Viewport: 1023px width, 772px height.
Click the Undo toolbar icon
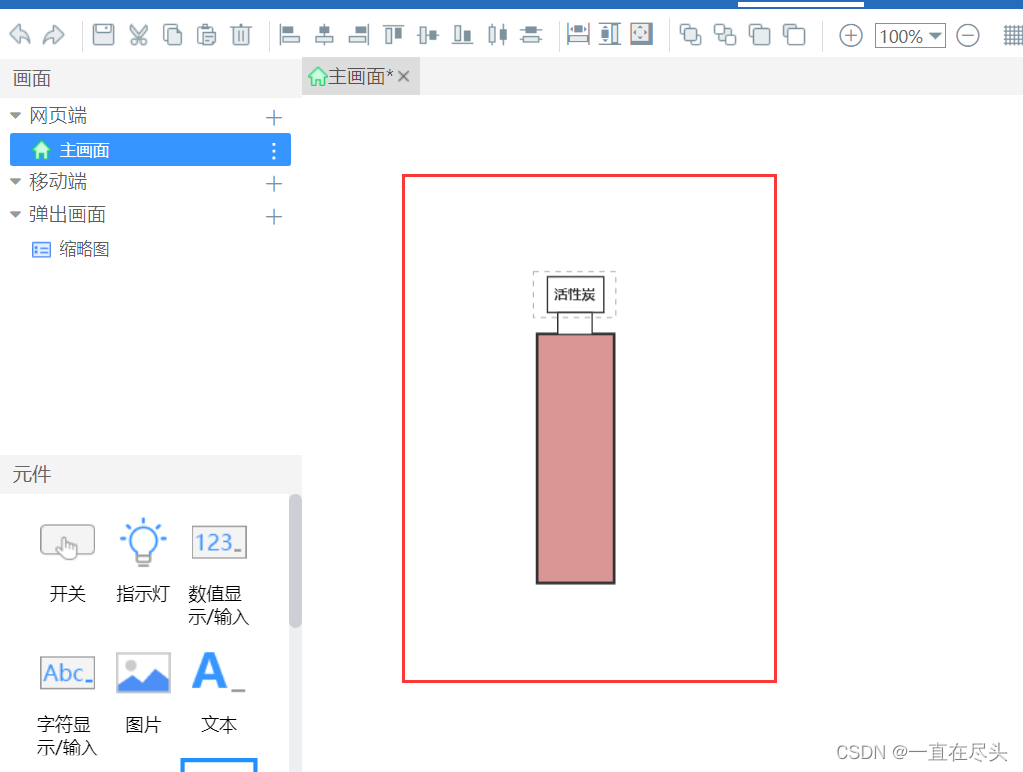click(x=20, y=34)
